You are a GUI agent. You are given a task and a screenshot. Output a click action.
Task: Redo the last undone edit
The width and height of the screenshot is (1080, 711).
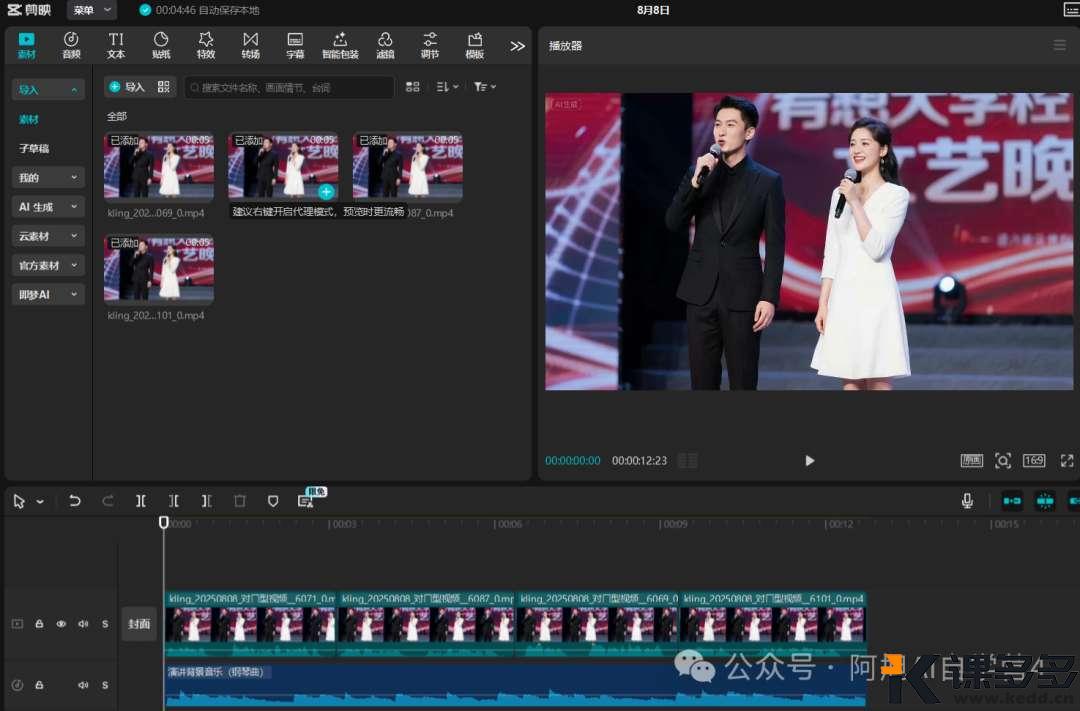coord(108,501)
